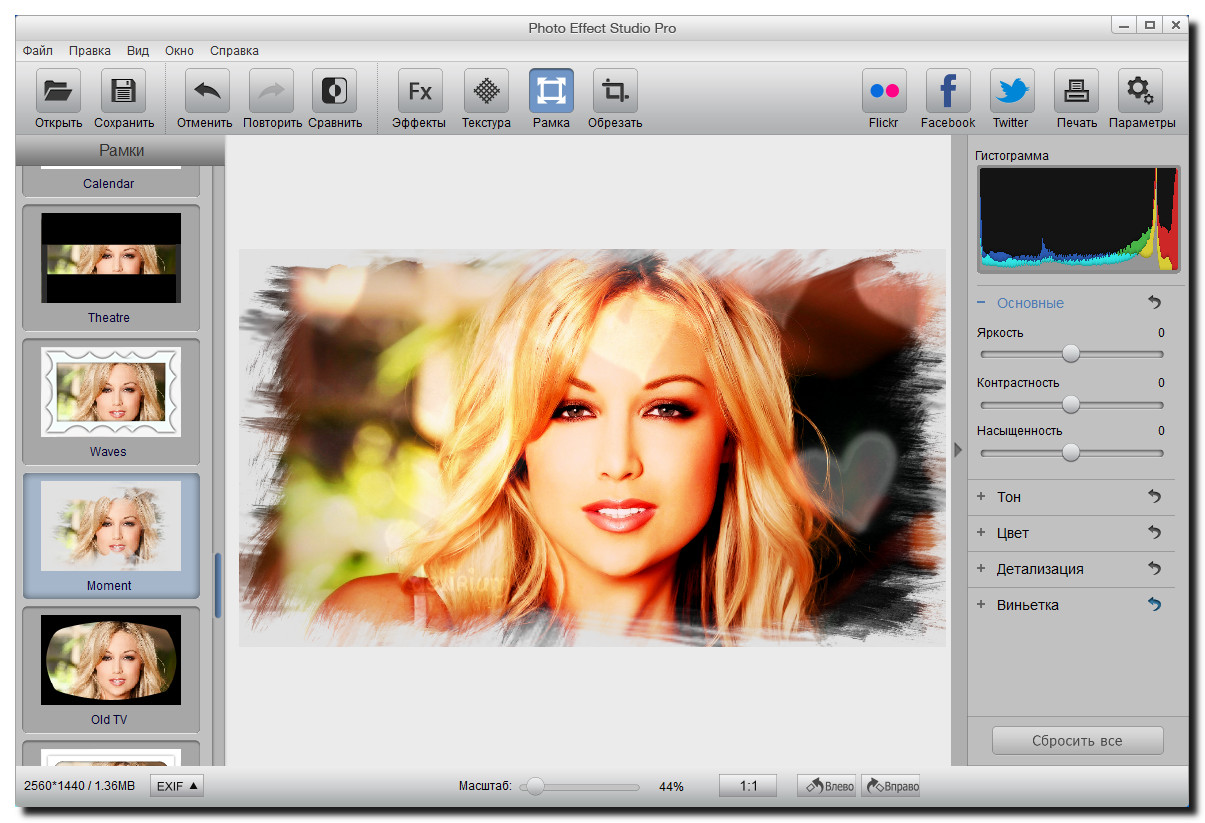This screenshot has width=1205, height=823.
Task: Adjust the Яркость slider handle
Action: pyautogui.click(x=1071, y=353)
